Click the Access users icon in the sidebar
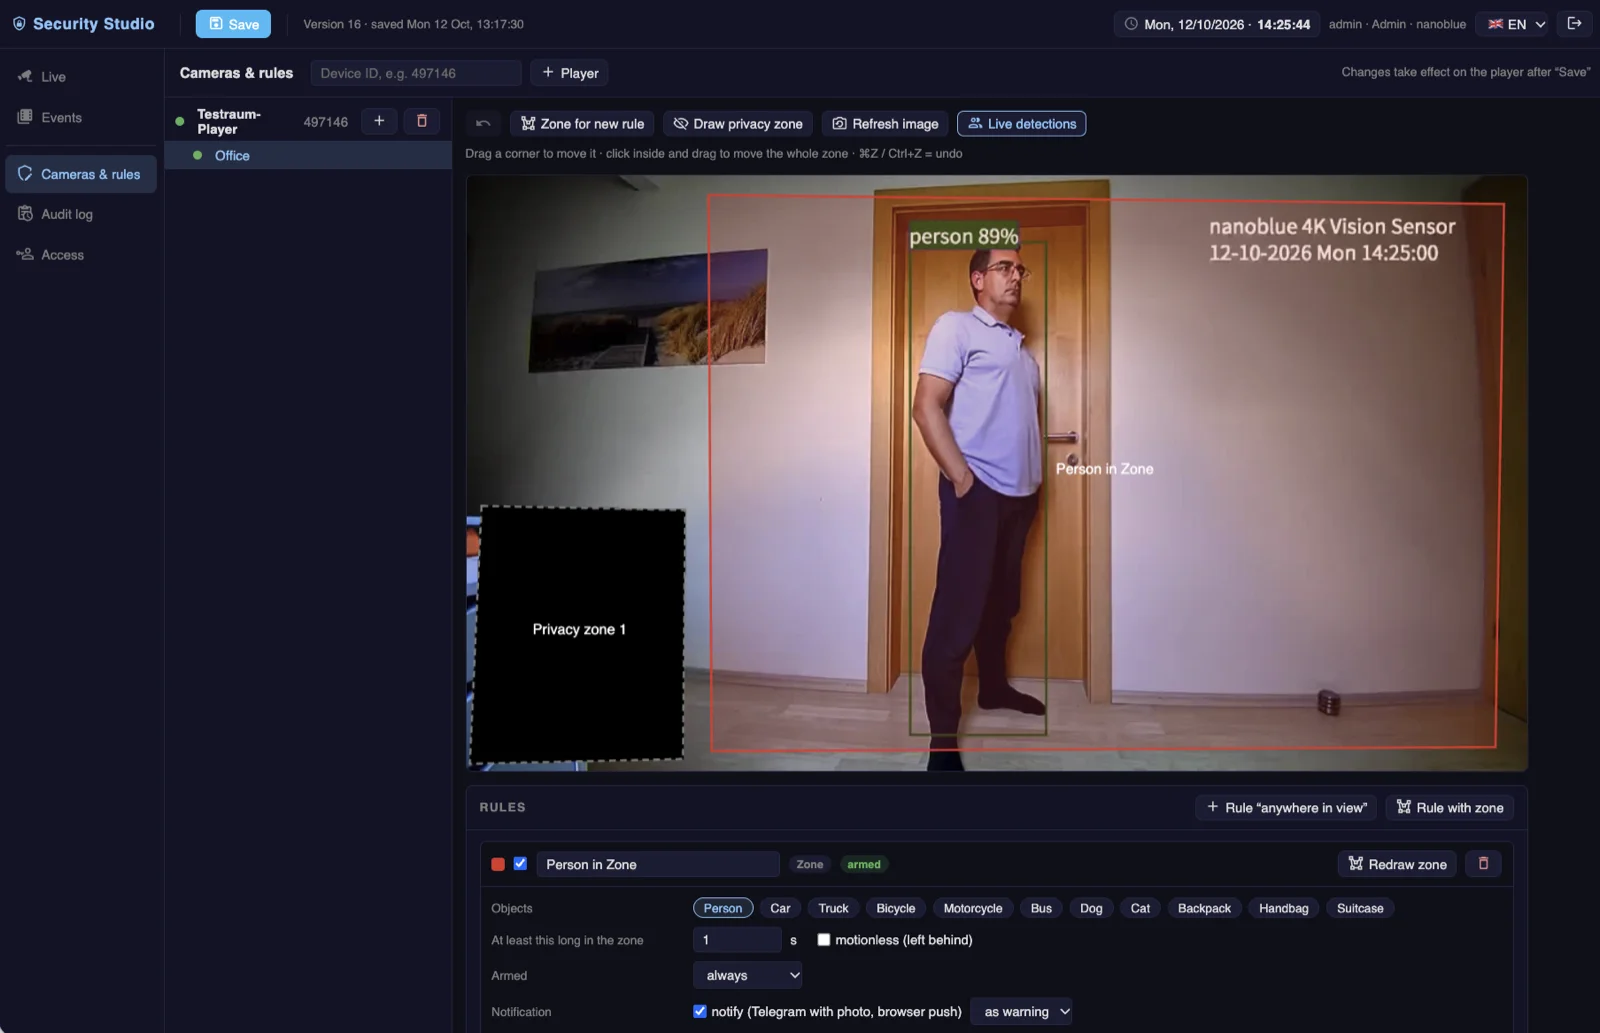Viewport: 1600px width, 1033px height. 25,254
